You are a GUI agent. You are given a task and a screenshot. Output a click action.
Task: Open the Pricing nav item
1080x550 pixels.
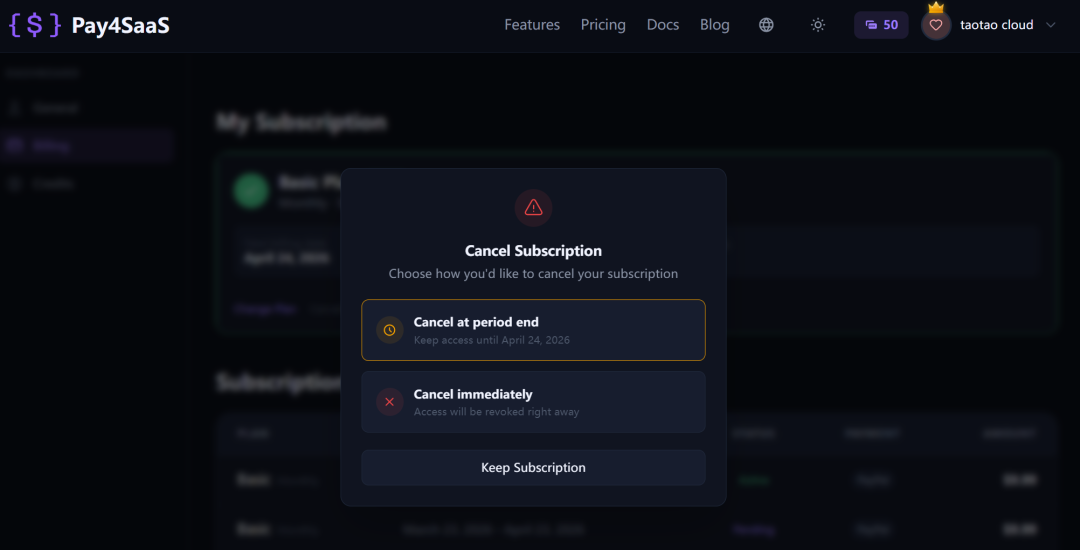pos(603,25)
